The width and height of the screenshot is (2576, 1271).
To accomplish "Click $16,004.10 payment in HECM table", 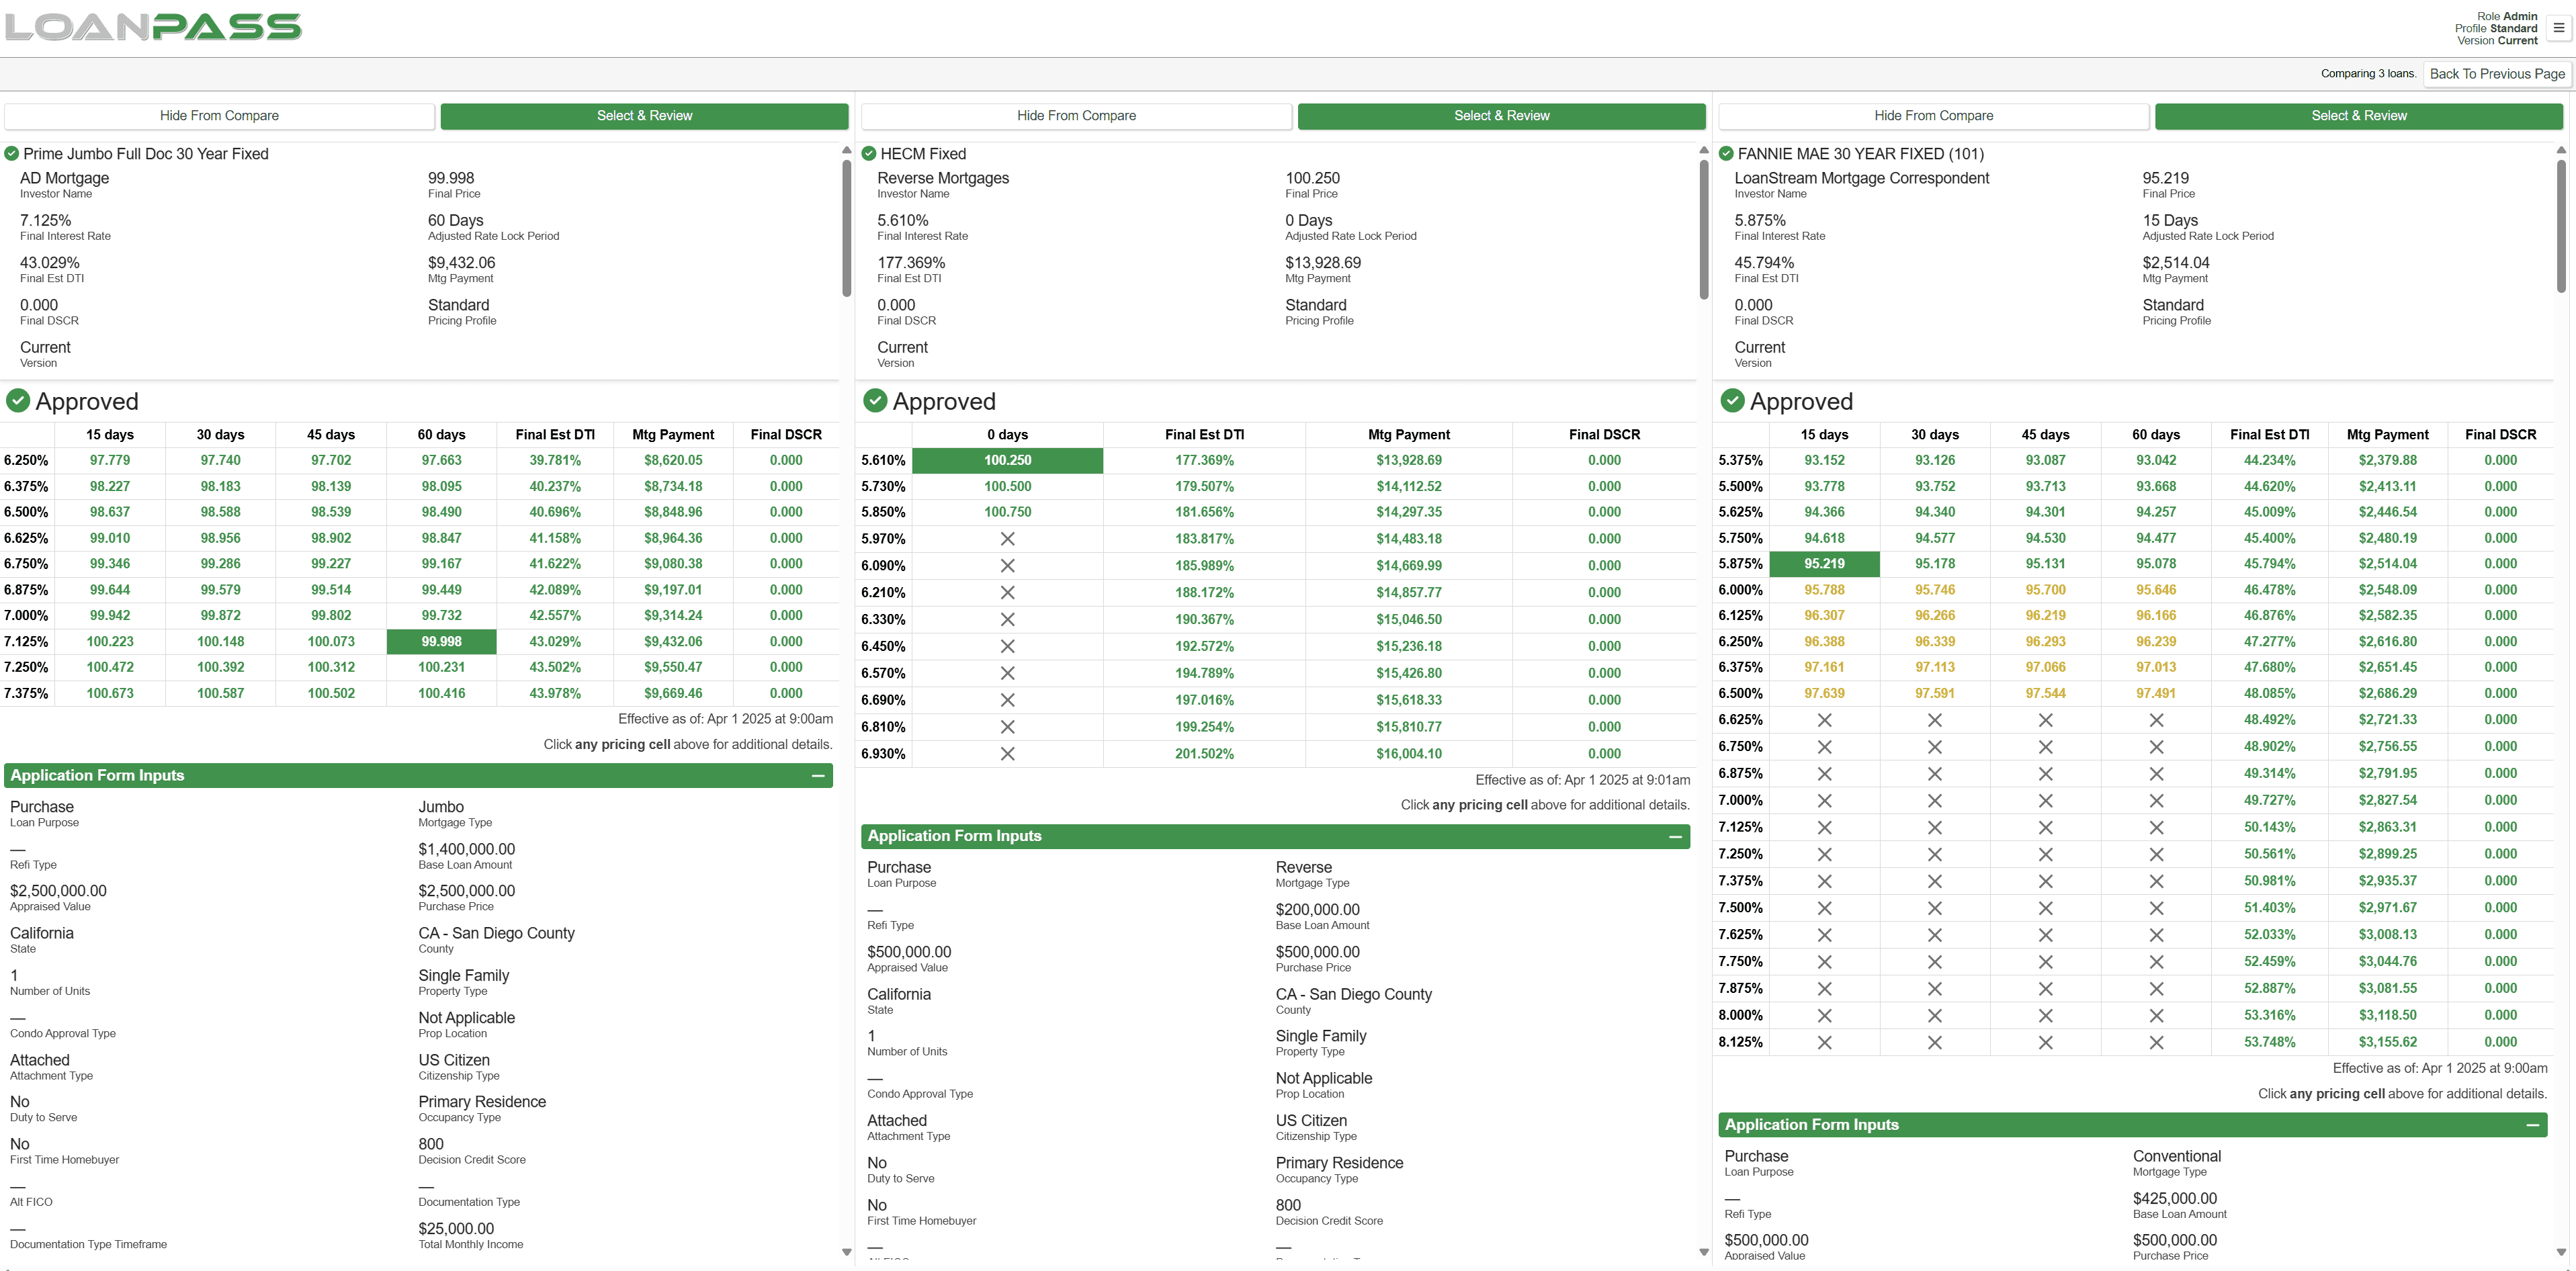I will coord(1408,754).
